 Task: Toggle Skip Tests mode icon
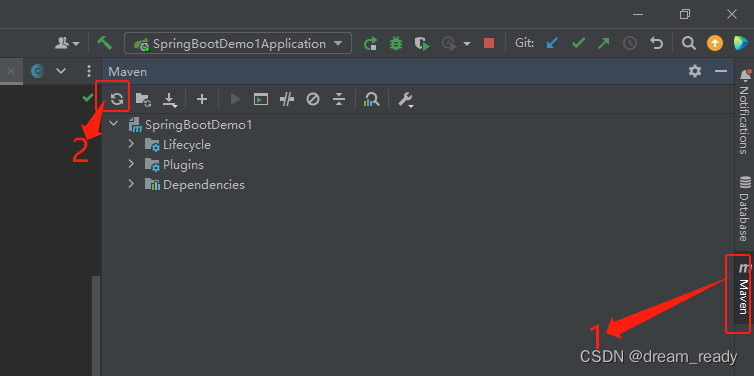(313, 99)
